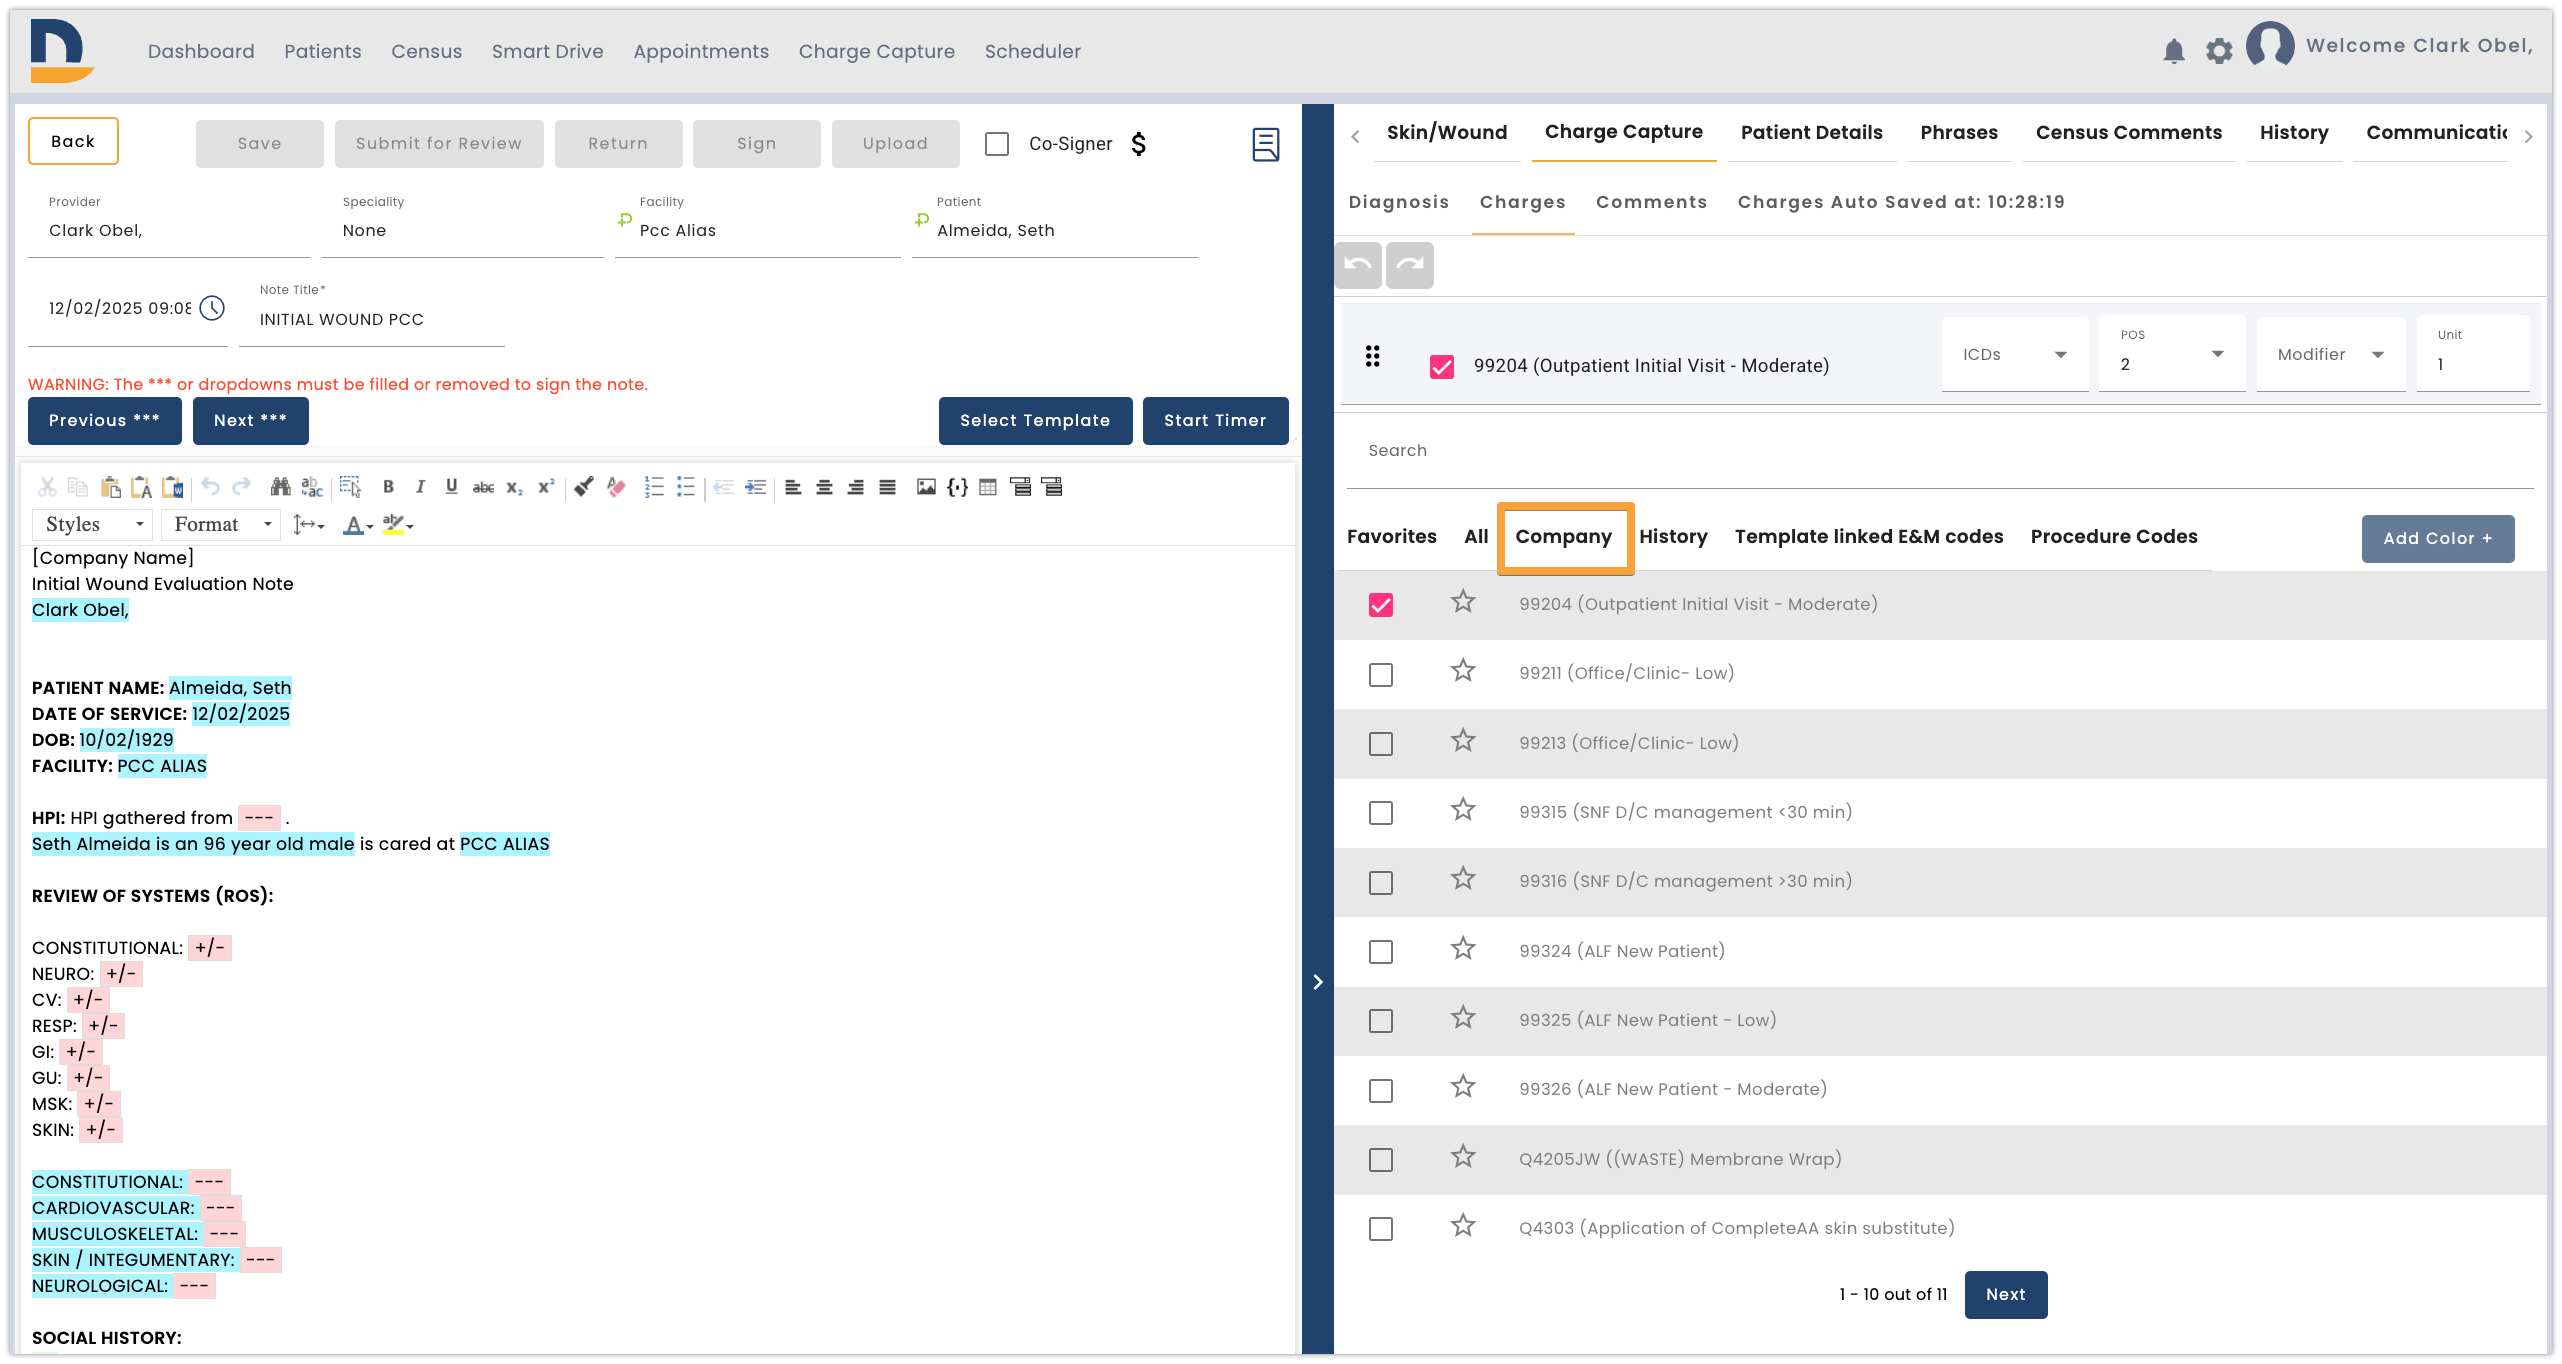The image size is (2562, 1364).
Task: Click the Select All icon
Action: point(350,487)
